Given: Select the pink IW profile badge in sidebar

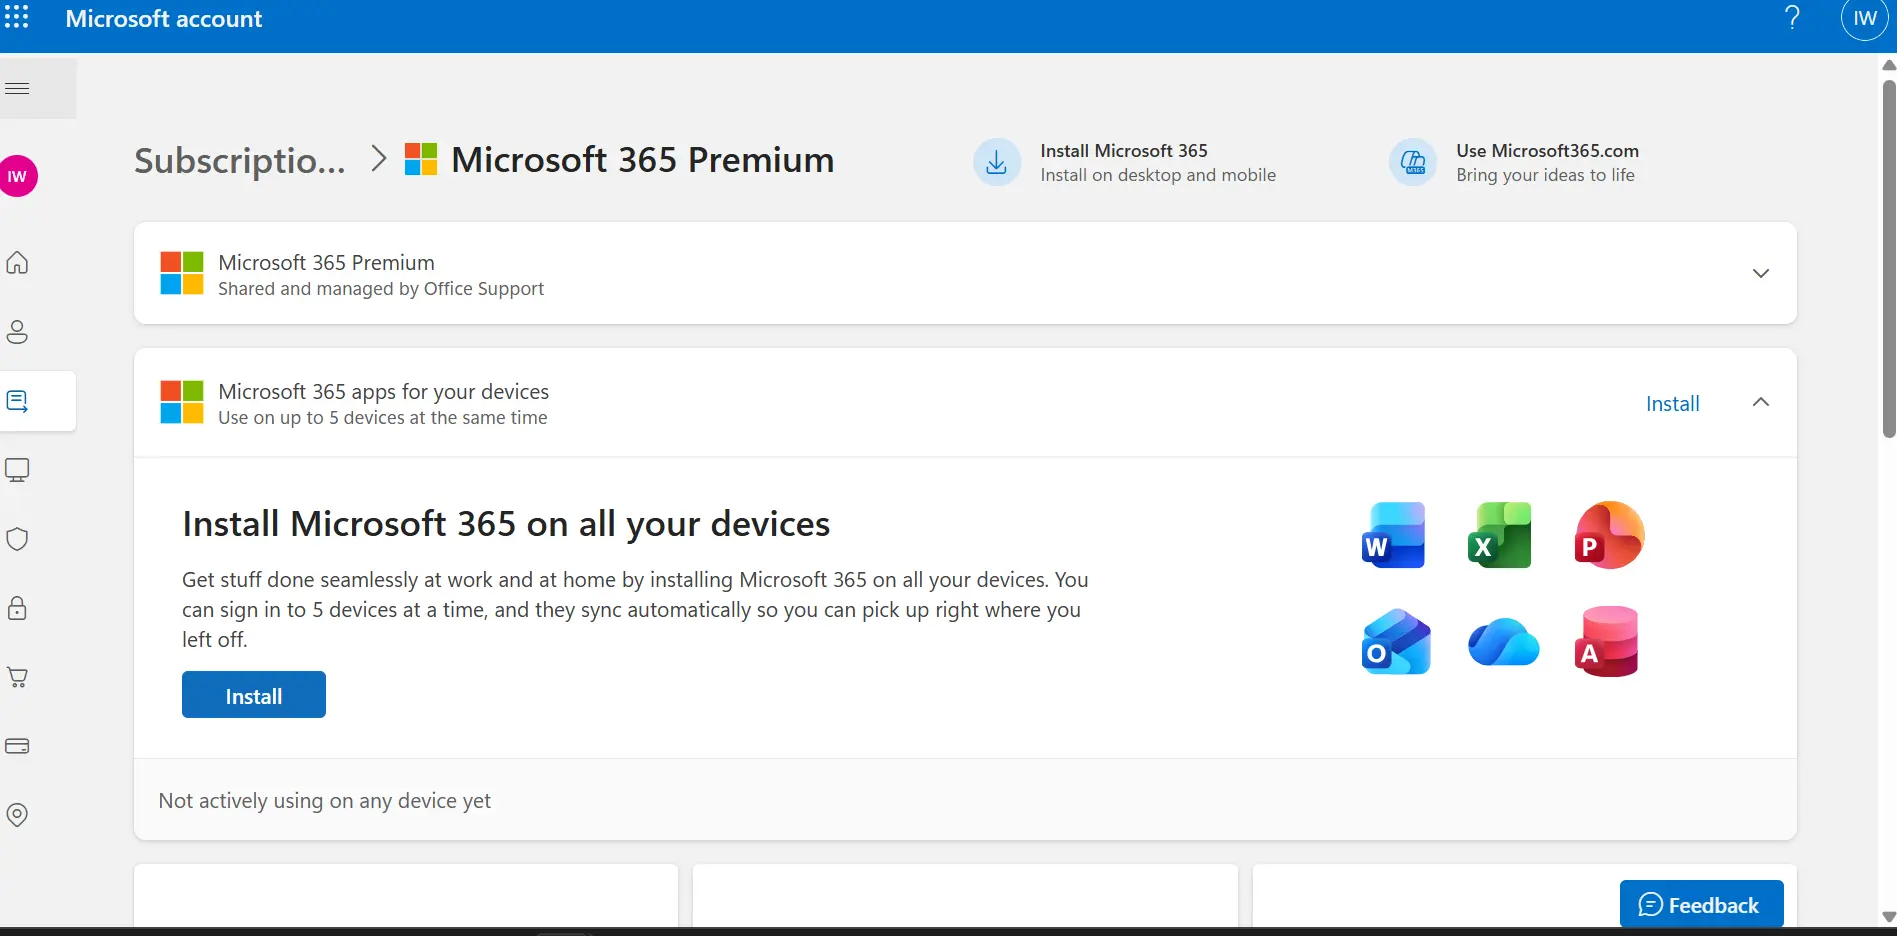Looking at the screenshot, I should click(18, 177).
